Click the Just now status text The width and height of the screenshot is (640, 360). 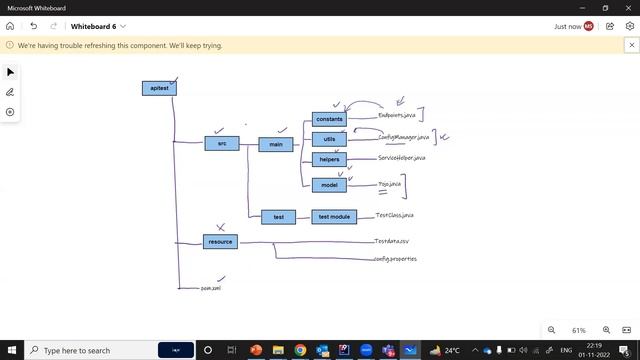(567, 27)
